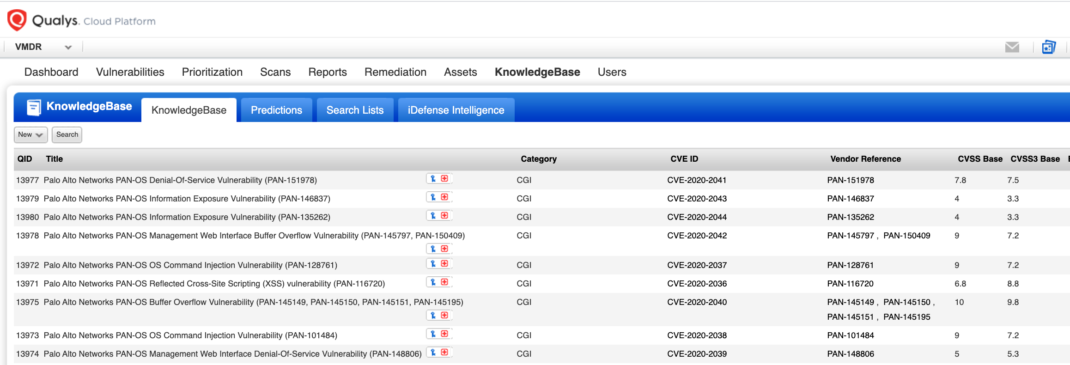This screenshot has height=365, width=1070.
Task: Expand the New dropdown button
Action: click(x=31, y=134)
